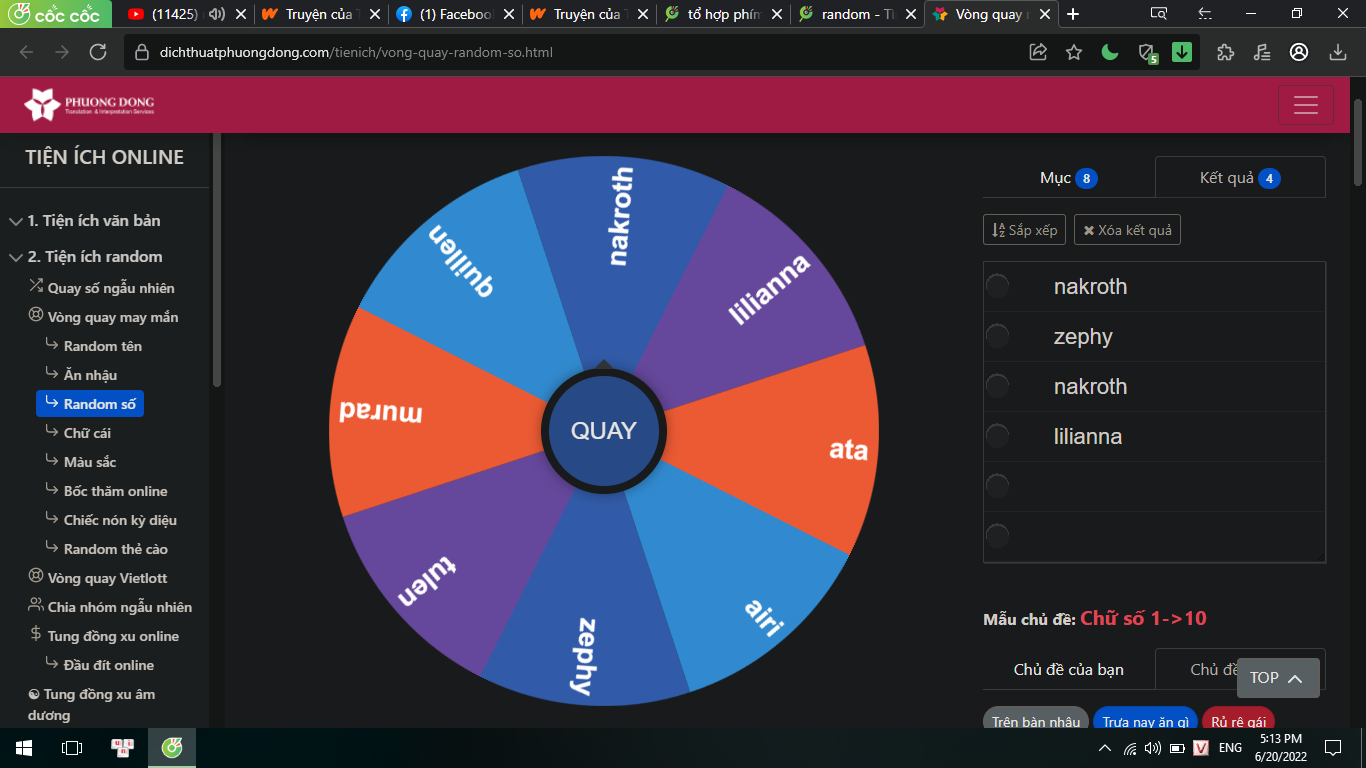
Task: Collapse the '2. Tiện ích random' section
Action: click(x=16, y=257)
